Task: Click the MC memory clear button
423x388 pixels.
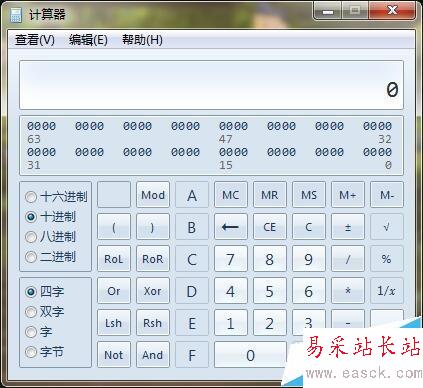Action: point(231,195)
